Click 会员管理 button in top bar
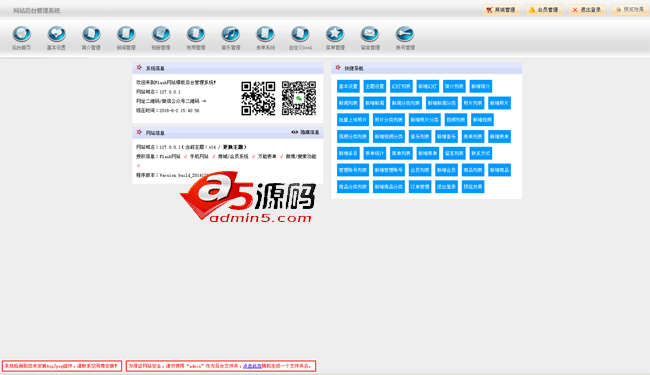Image resolution: width=650 pixels, height=375 pixels. (544, 10)
